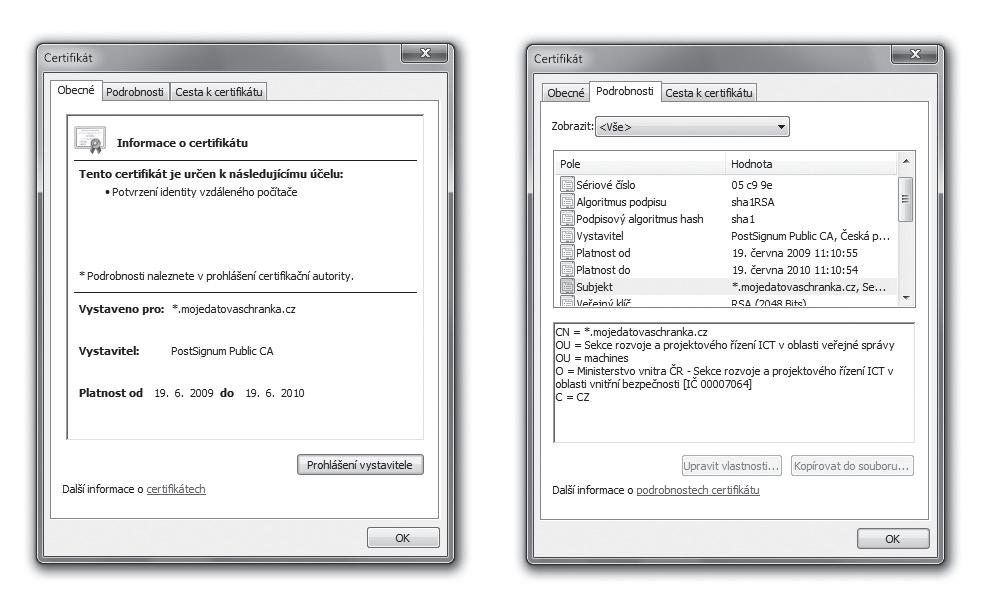This screenshot has width=994, height=607.
Task: Click the certificate badge icon beside Informace o certifikátu
Action: [90, 140]
